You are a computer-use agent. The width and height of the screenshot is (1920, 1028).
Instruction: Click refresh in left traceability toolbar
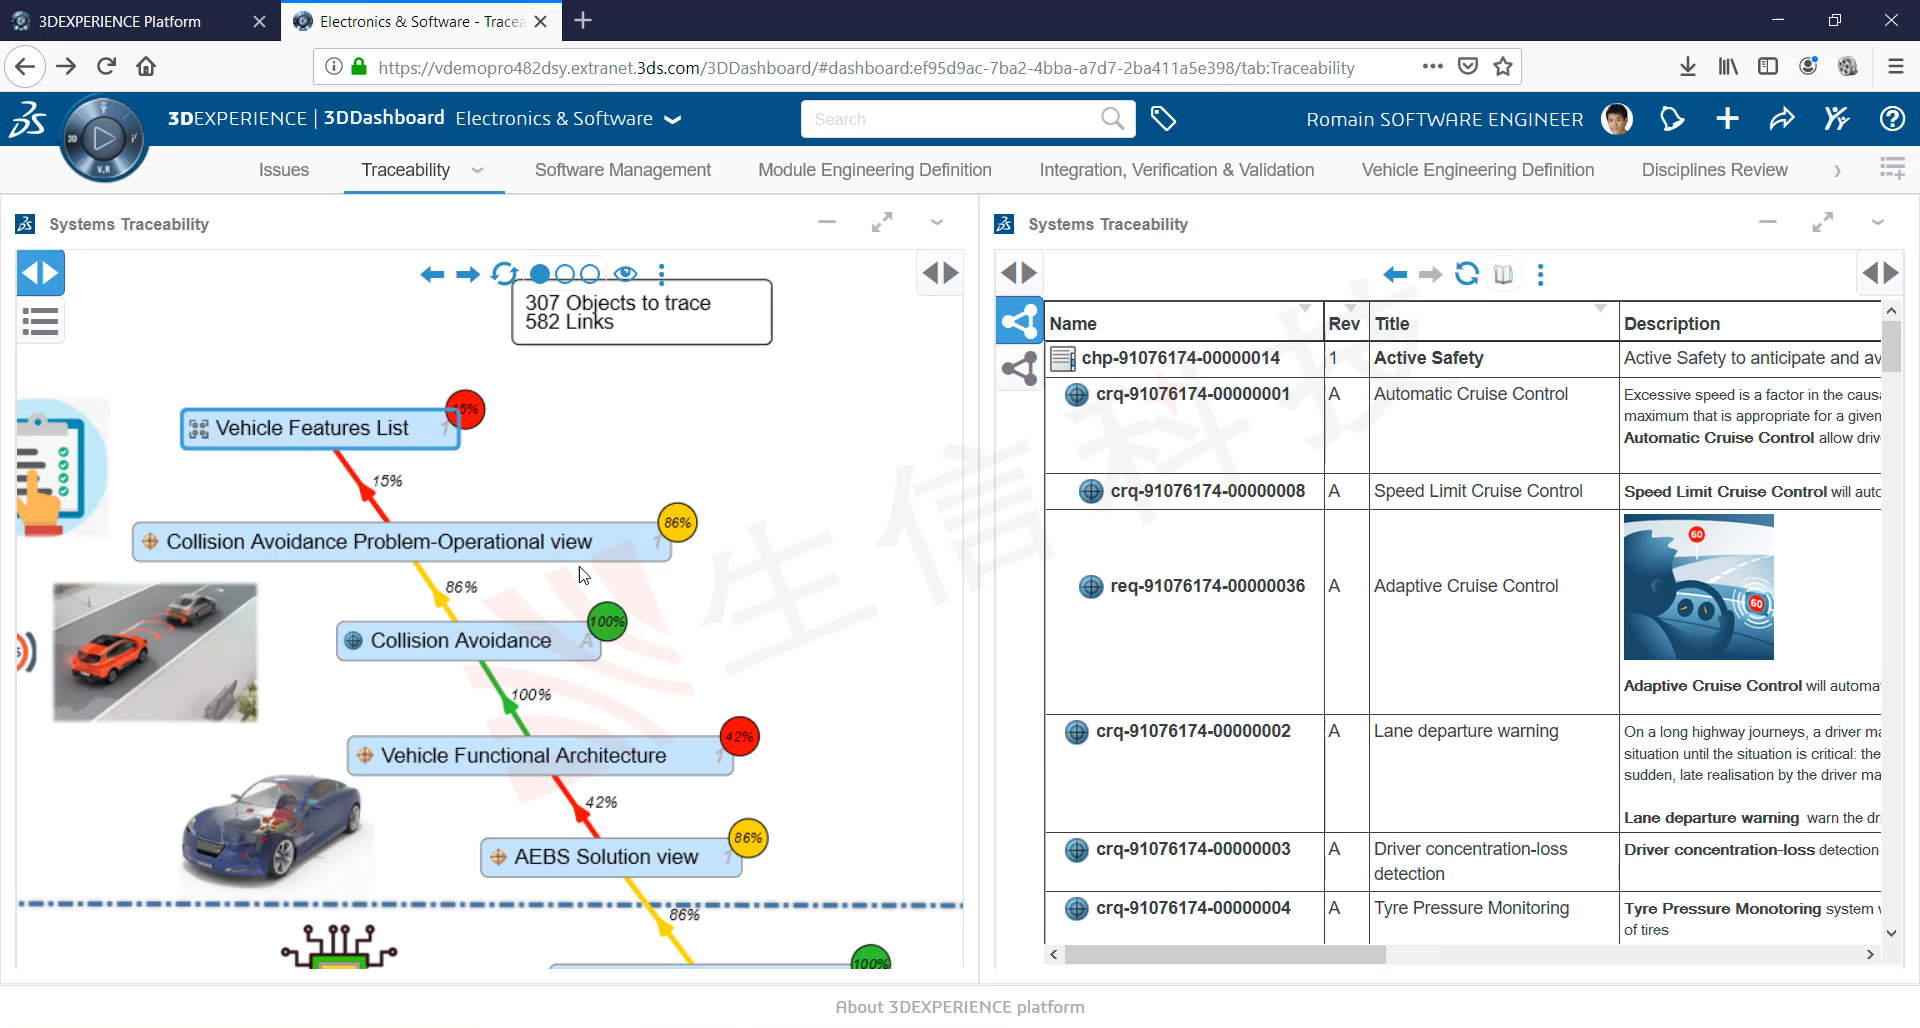(x=505, y=273)
